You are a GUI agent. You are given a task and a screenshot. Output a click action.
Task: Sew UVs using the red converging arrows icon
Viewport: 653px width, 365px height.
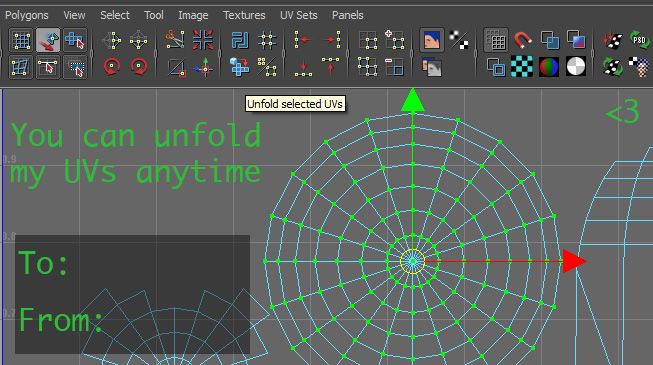[x=203, y=40]
